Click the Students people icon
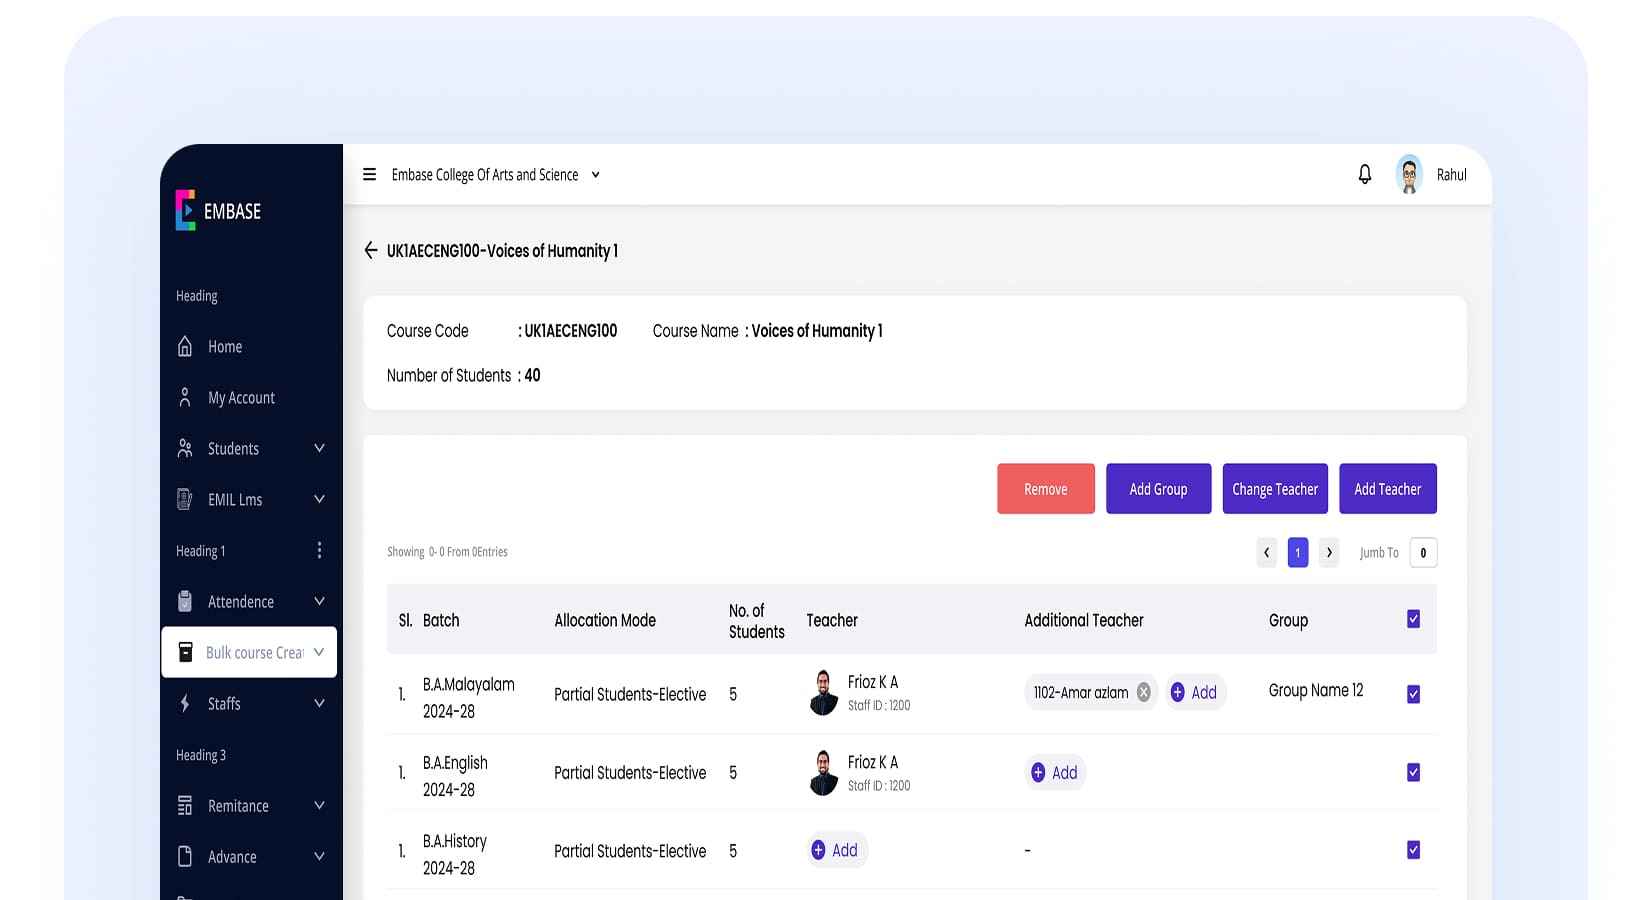The image size is (1652, 900). [x=185, y=448]
